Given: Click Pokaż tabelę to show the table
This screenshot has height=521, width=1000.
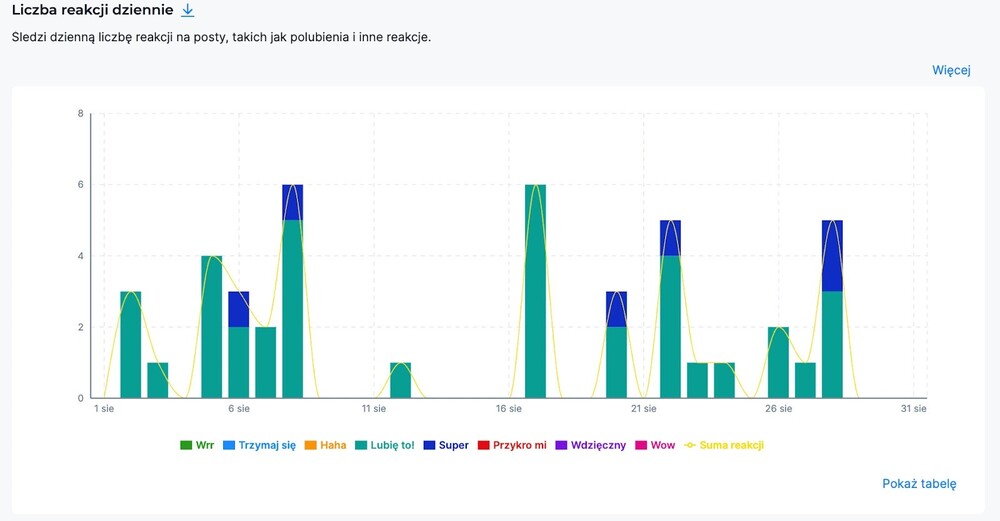Looking at the screenshot, I should tap(919, 484).
